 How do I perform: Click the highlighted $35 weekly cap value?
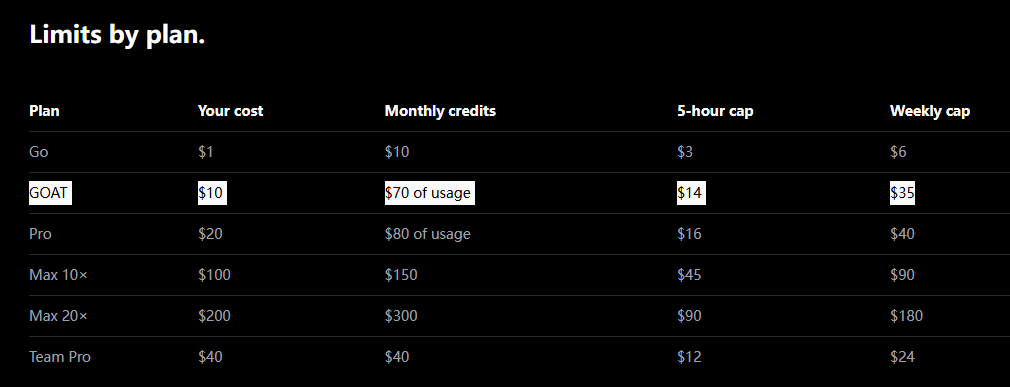pos(902,193)
